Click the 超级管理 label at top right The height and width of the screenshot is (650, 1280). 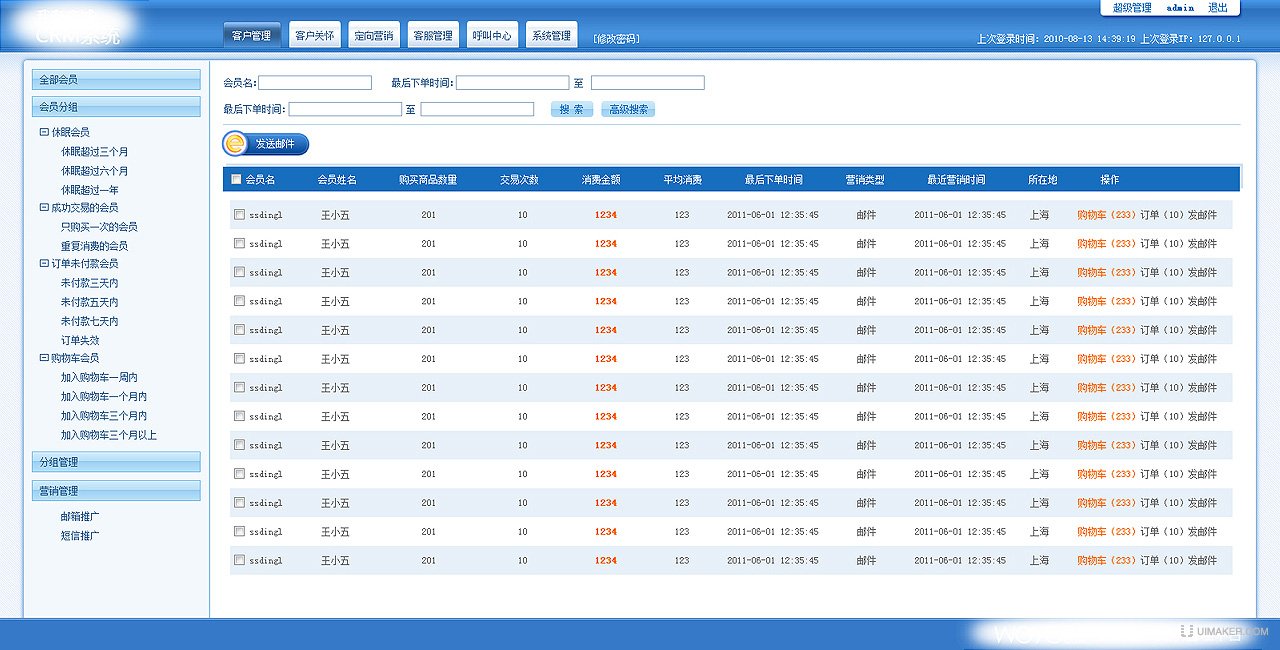click(1132, 8)
